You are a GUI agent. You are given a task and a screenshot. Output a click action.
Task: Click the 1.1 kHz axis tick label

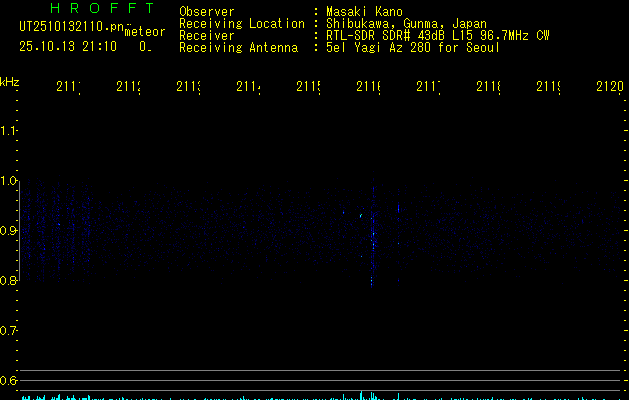click(8, 131)
